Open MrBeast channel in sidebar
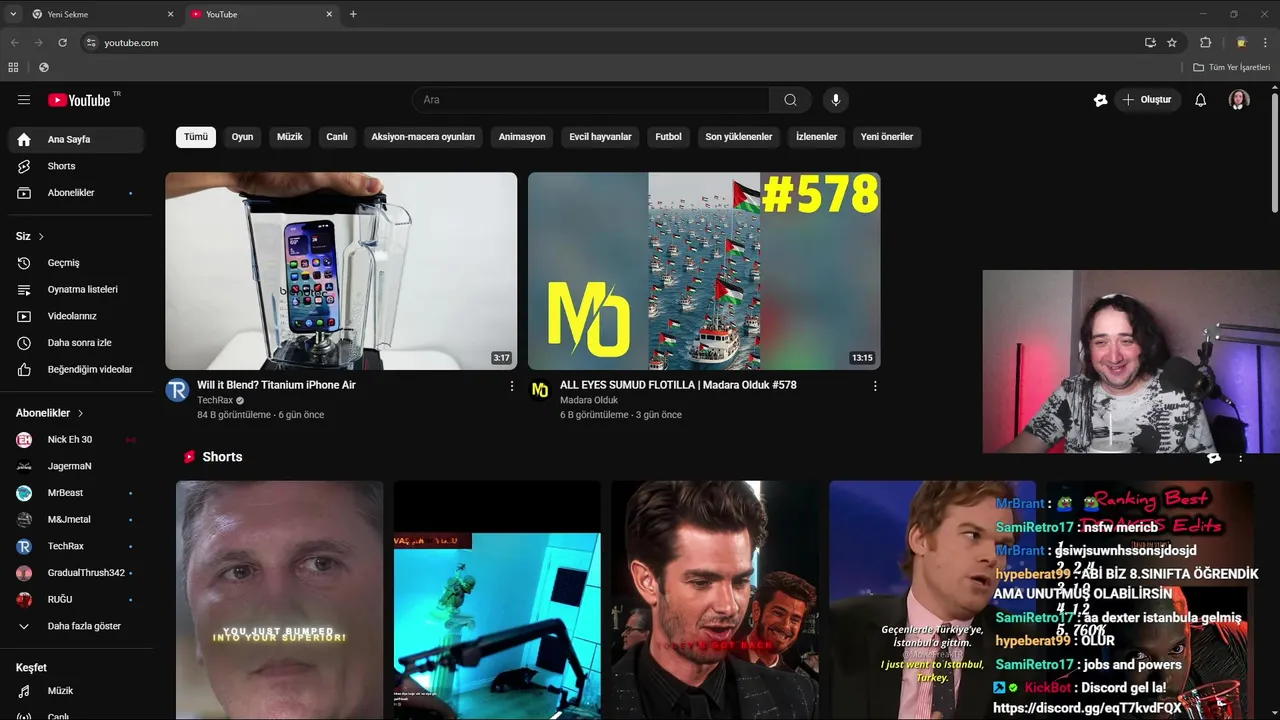This screenshot has width=1280, height=720. [x=76, y=493]
